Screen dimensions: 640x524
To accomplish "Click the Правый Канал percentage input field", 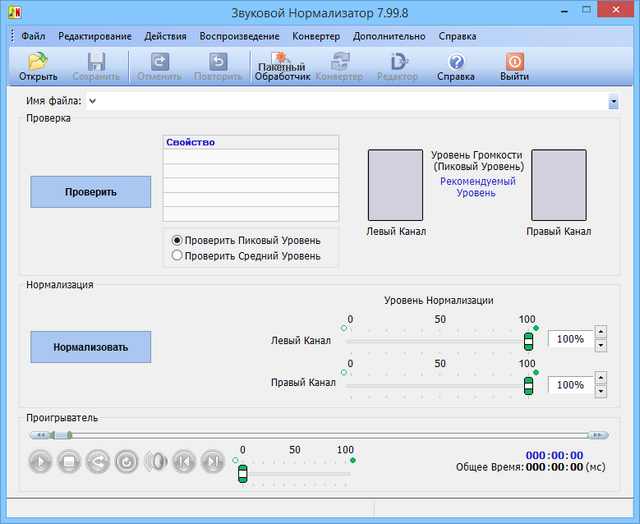I will 570,385.
